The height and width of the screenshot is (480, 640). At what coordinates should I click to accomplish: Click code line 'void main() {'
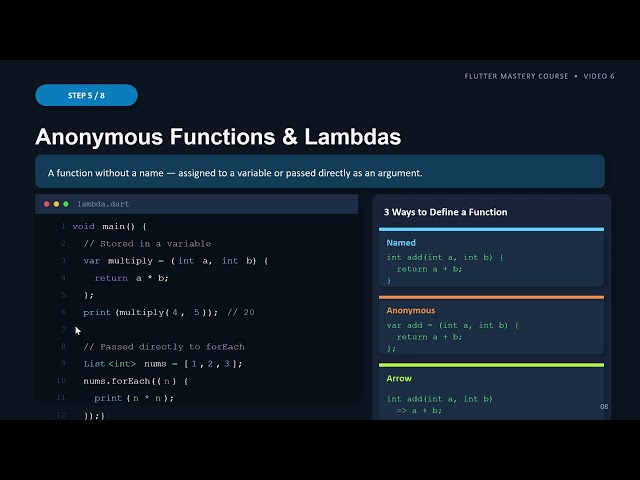click(109, 226)
